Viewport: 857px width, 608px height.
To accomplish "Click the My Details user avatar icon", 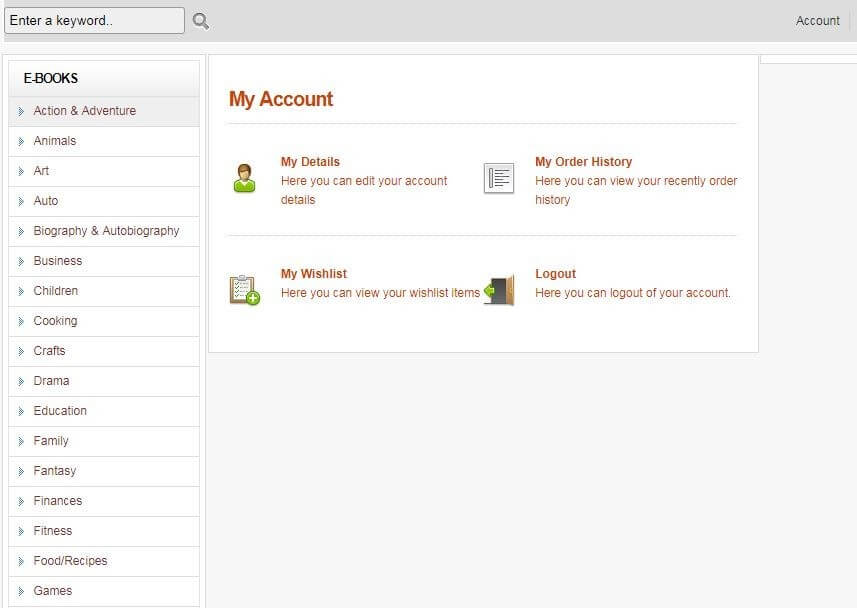I will pyautogui.click(x=244, y=178).
